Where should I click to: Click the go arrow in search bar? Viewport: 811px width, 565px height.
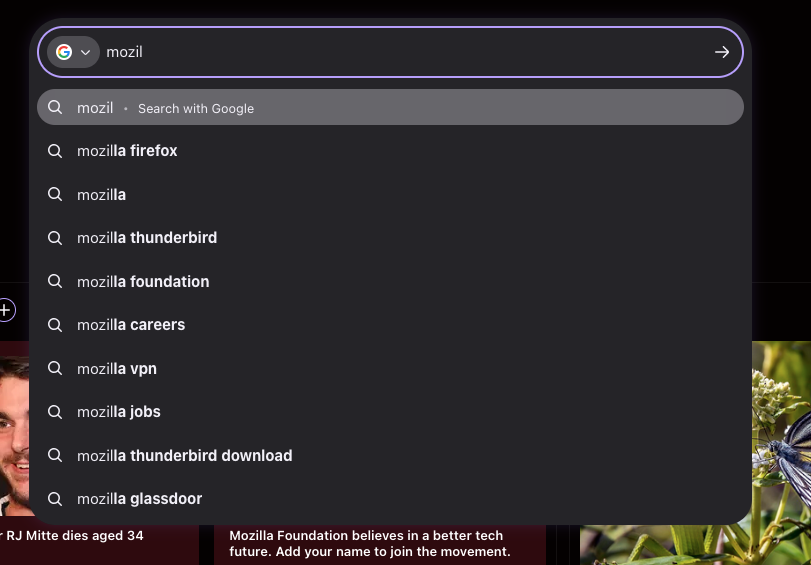tap(722, 52)
